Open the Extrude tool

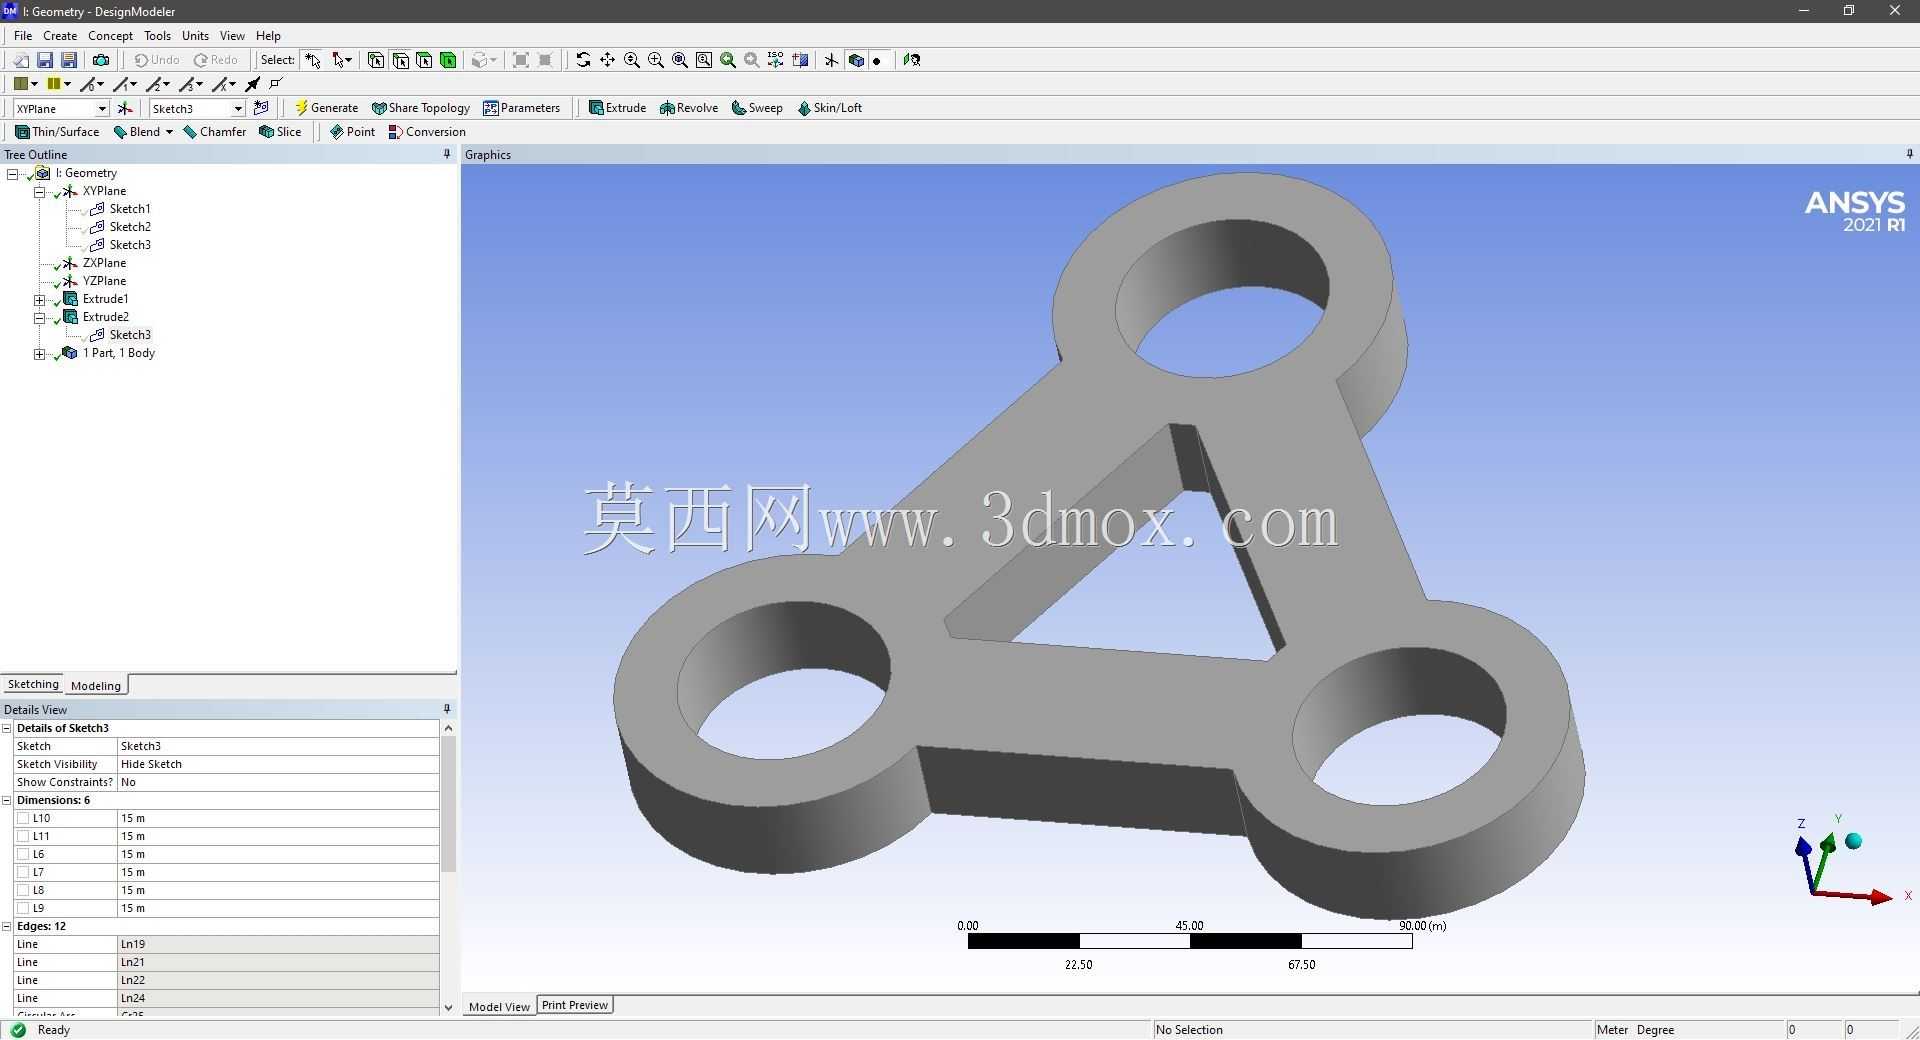tap(617, 108)
